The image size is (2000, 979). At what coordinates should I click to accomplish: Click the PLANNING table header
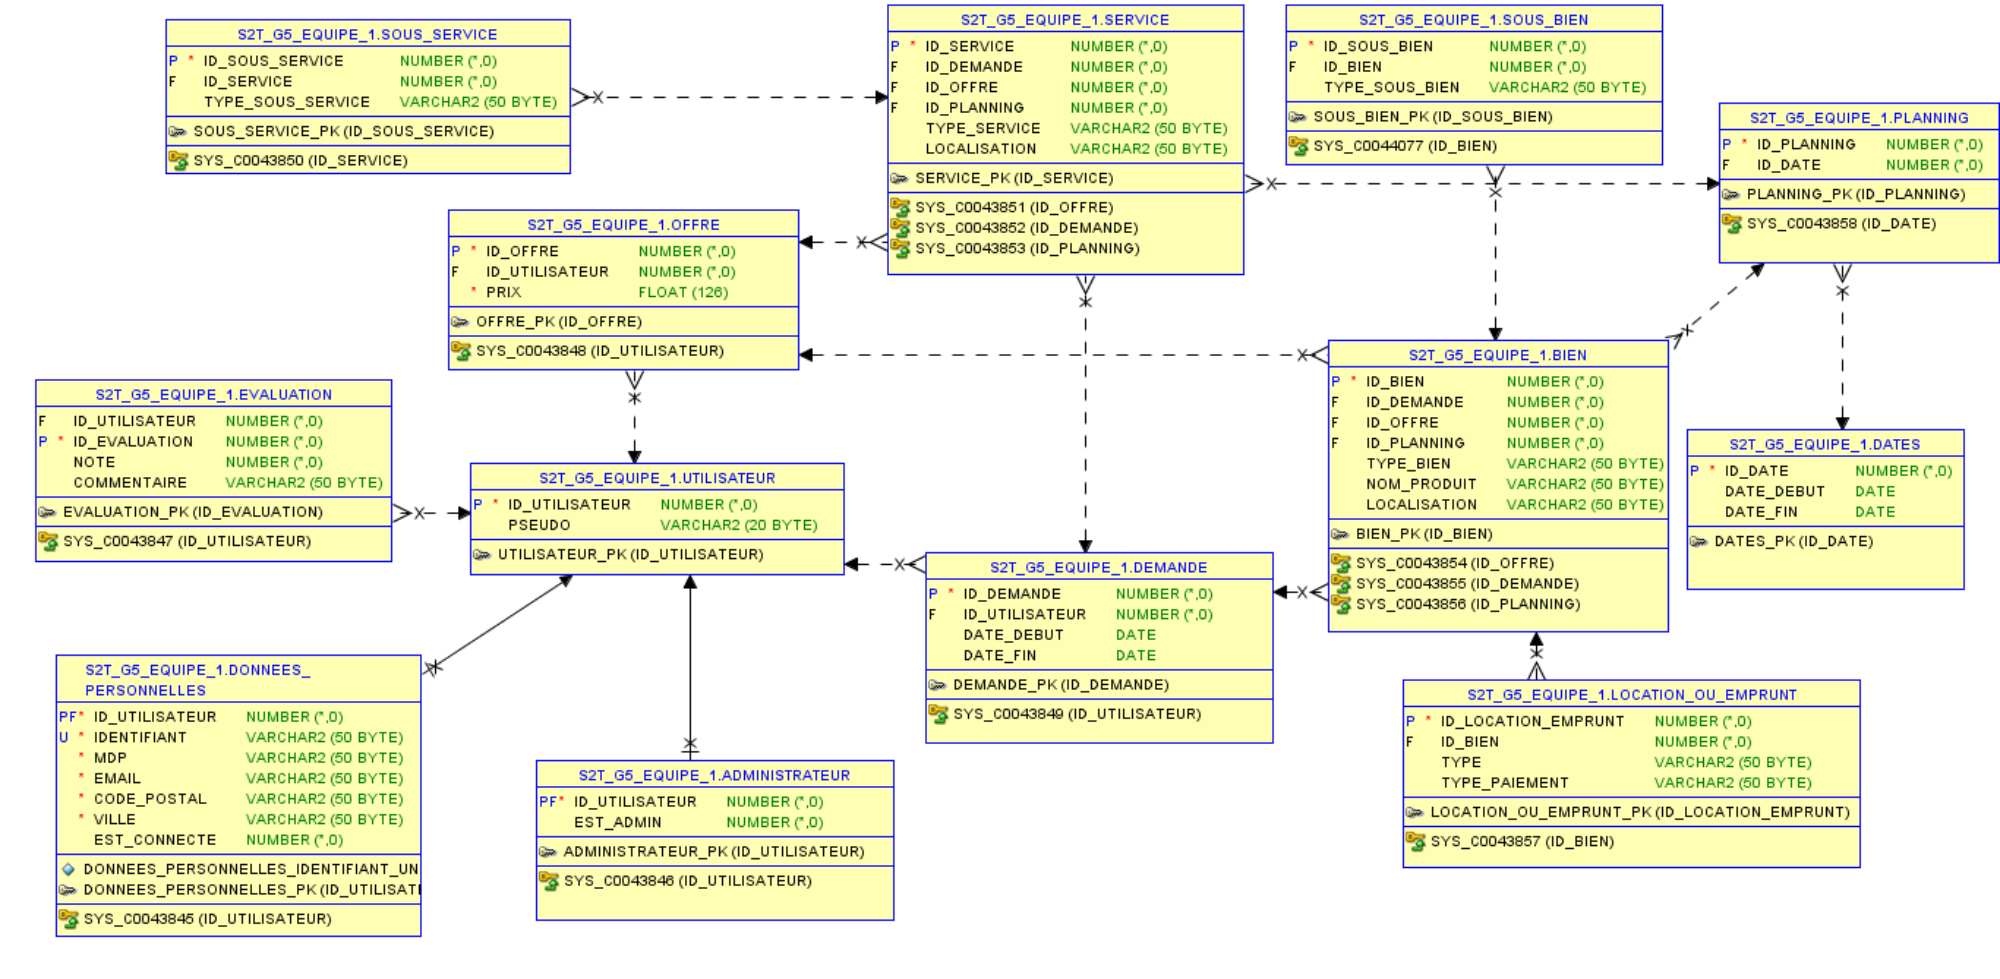[x=1858, y=118]
